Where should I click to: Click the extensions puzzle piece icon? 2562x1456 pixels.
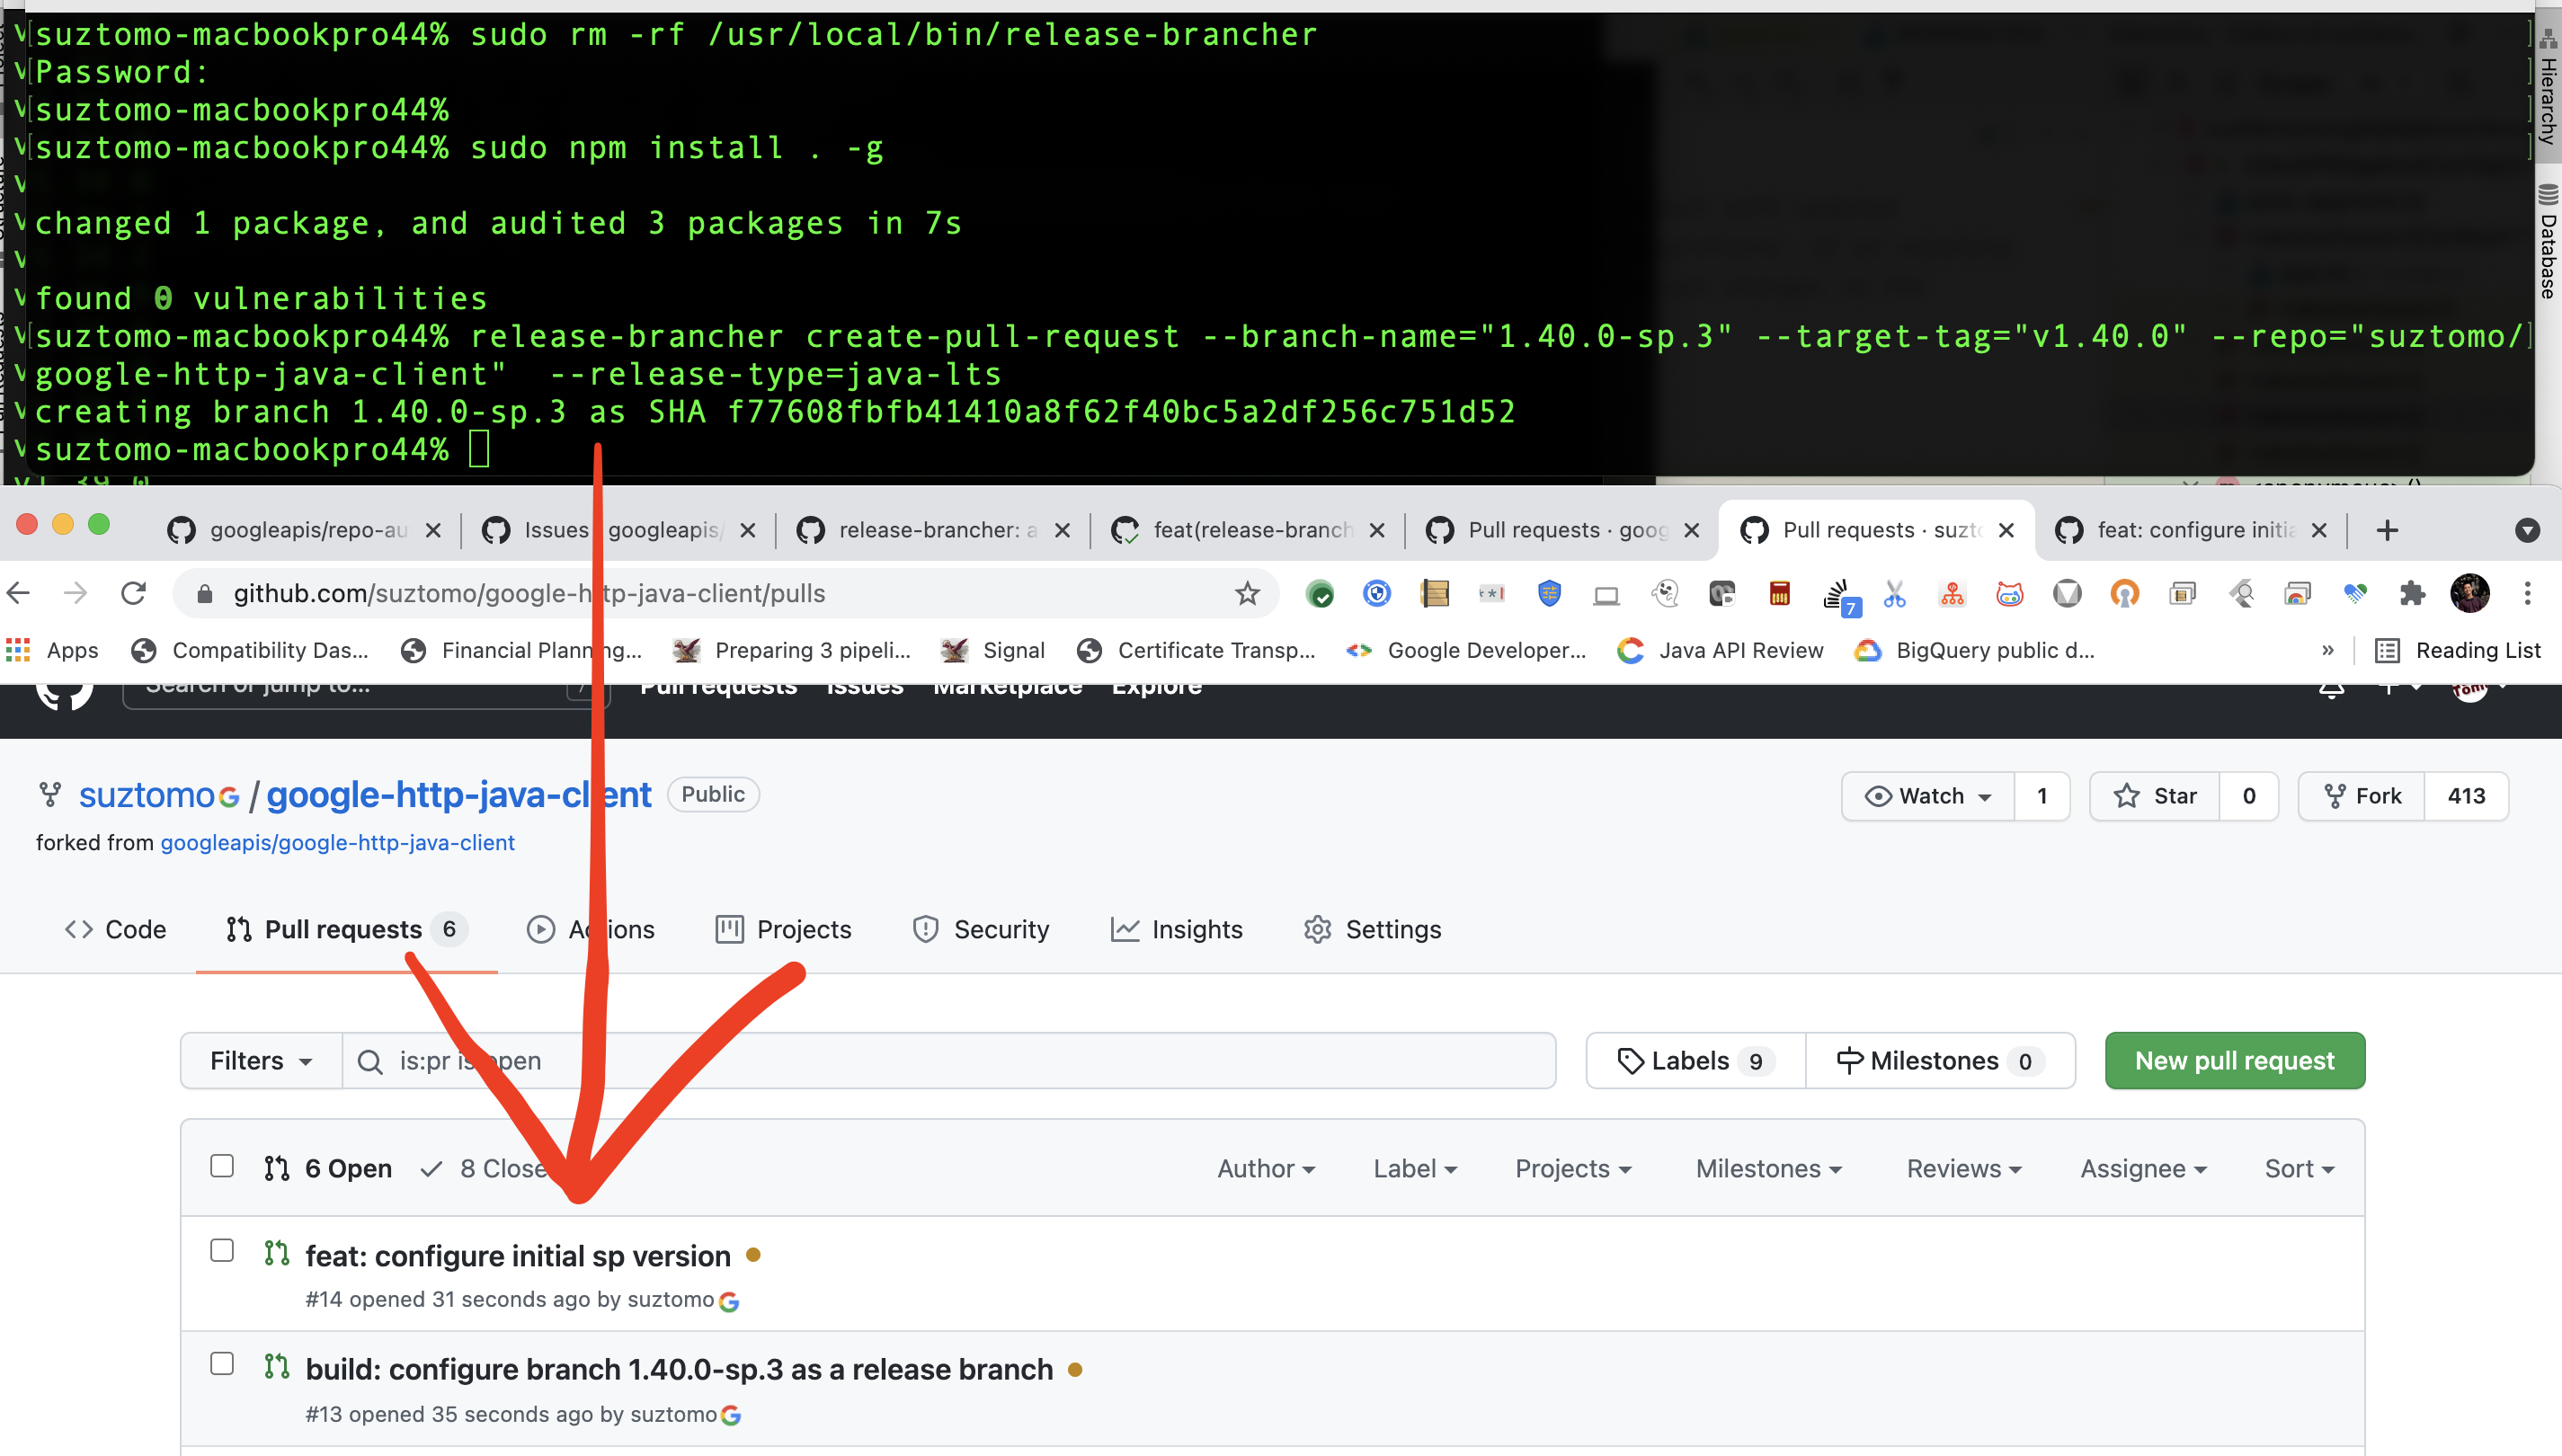pos(2415,593)
